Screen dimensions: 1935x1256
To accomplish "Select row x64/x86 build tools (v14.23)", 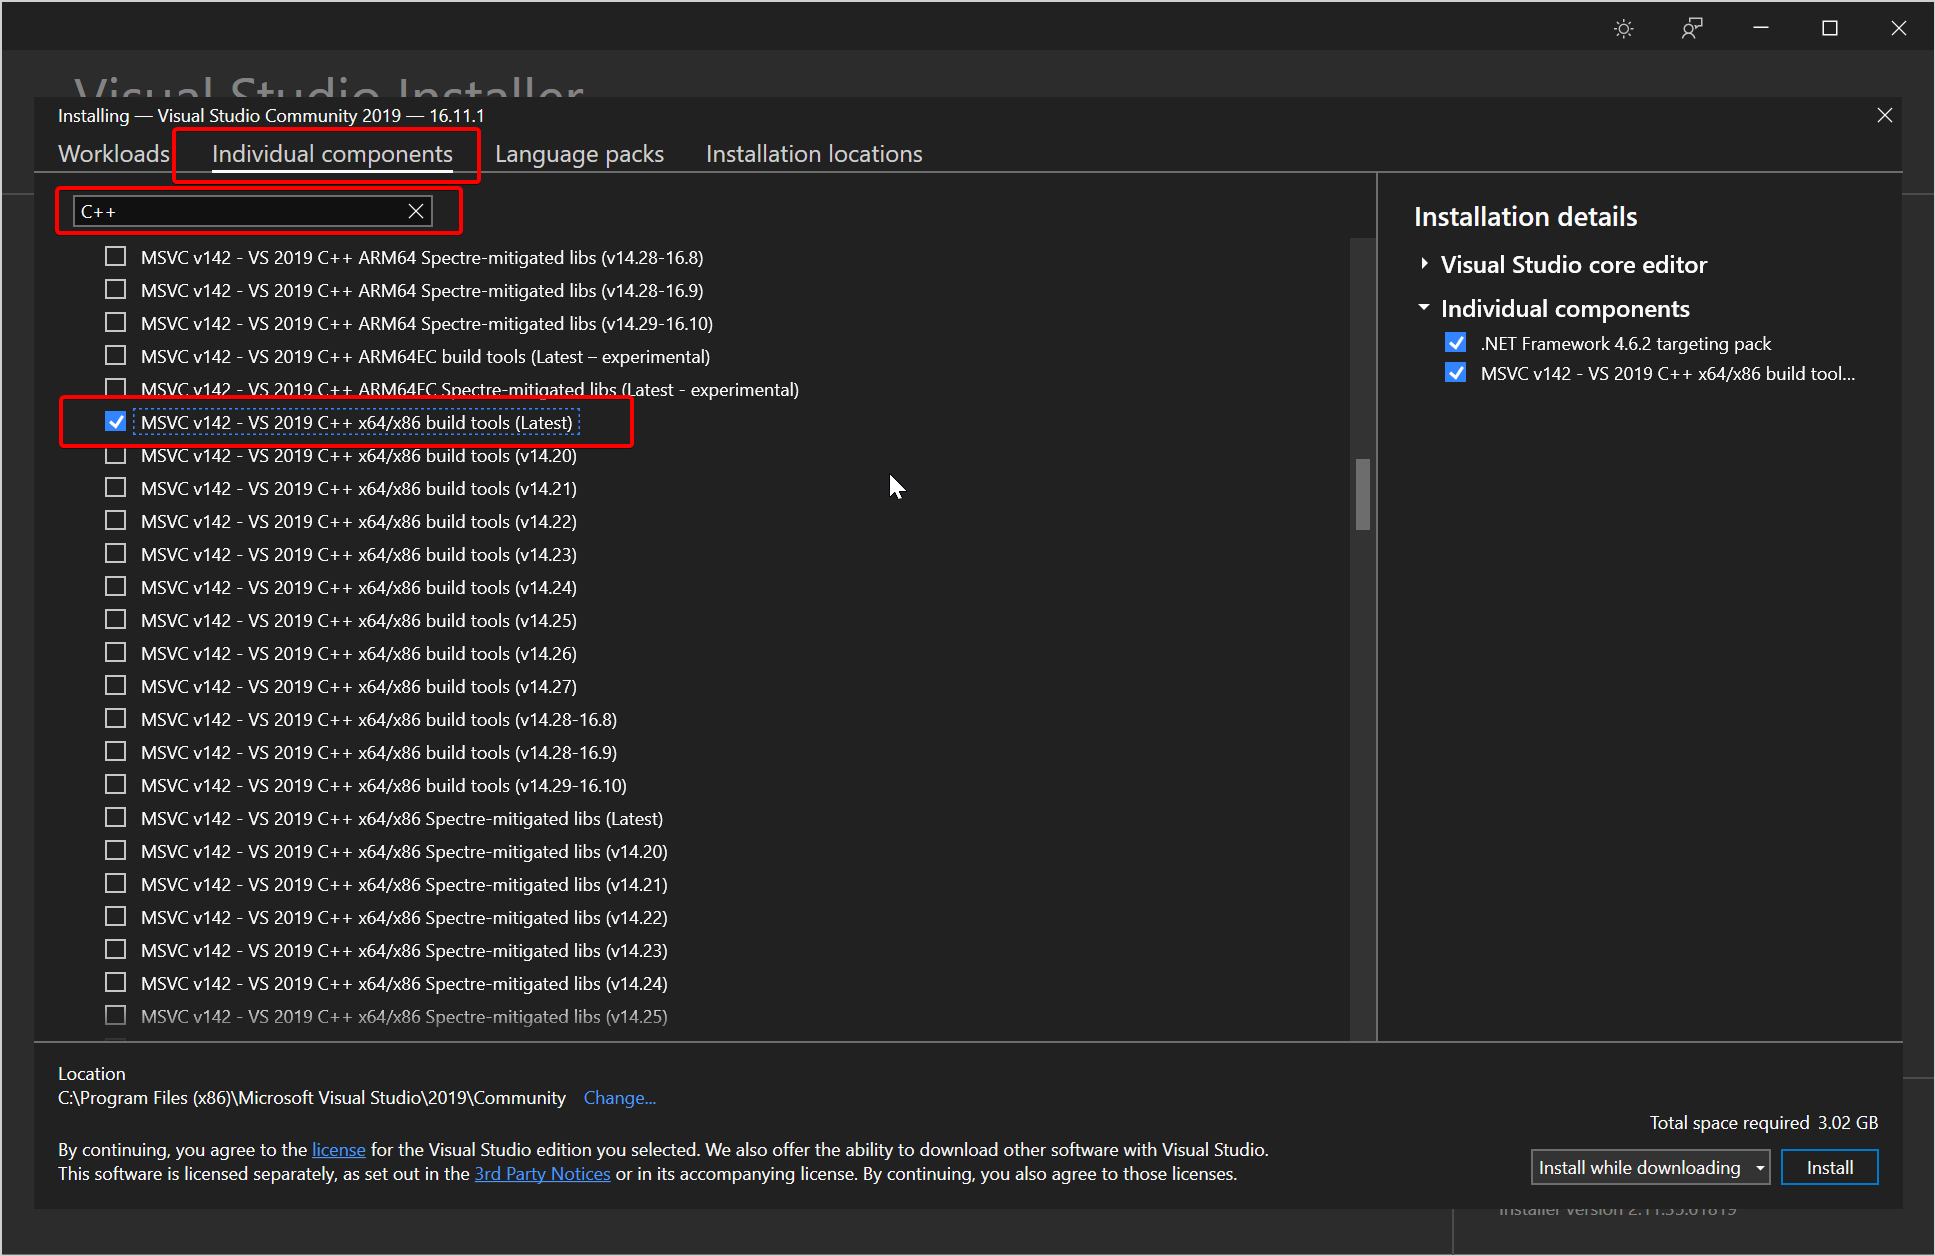I will click(x=358, y=554).
